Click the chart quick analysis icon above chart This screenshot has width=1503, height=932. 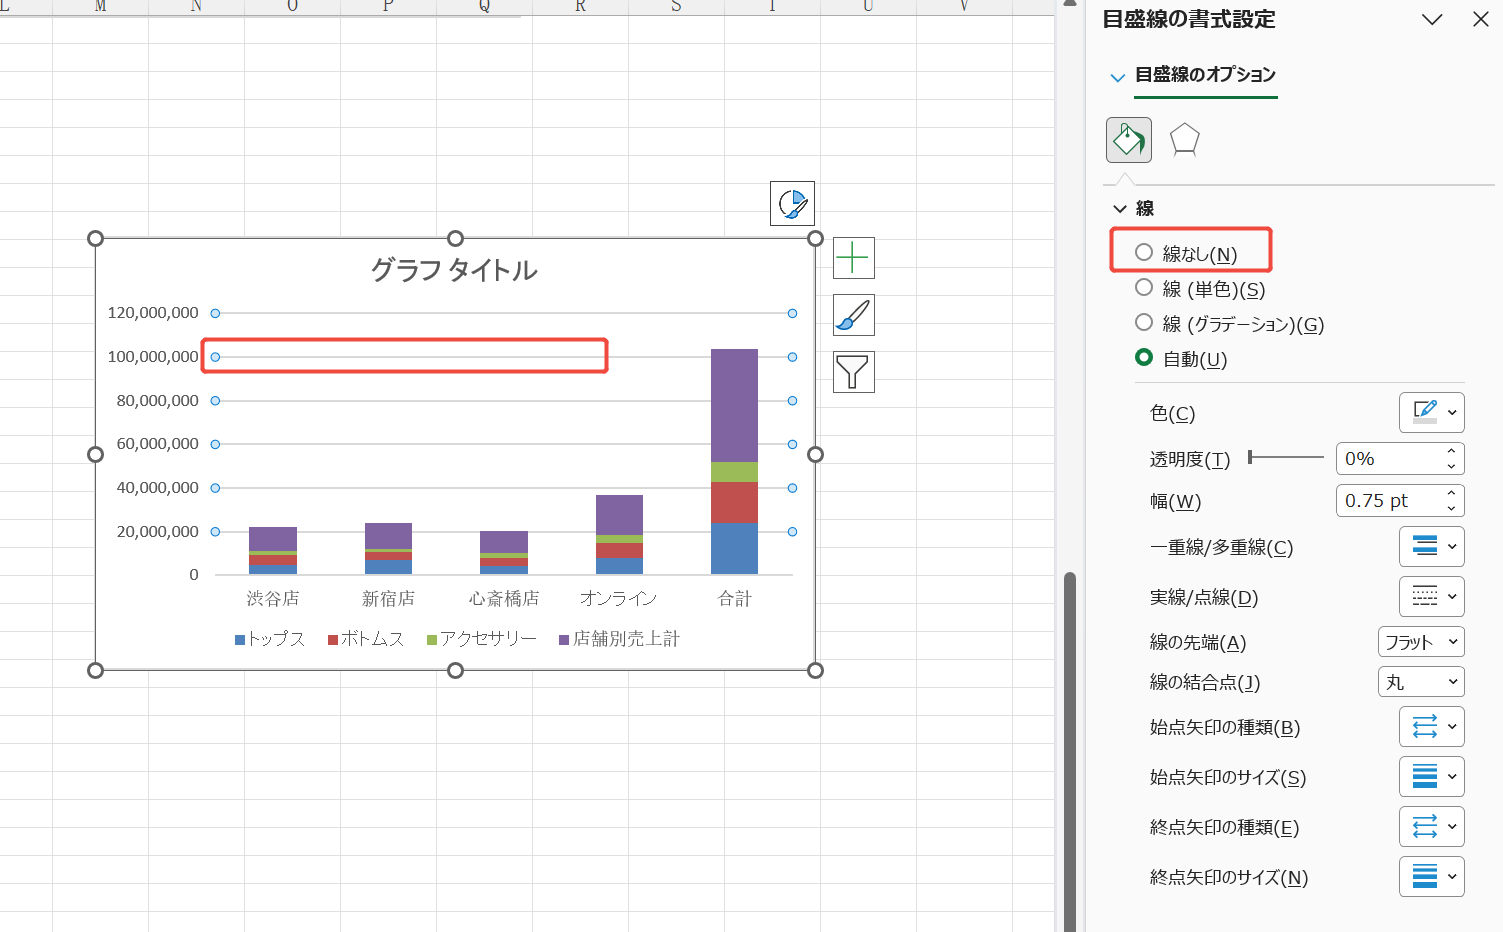point(792,203)
